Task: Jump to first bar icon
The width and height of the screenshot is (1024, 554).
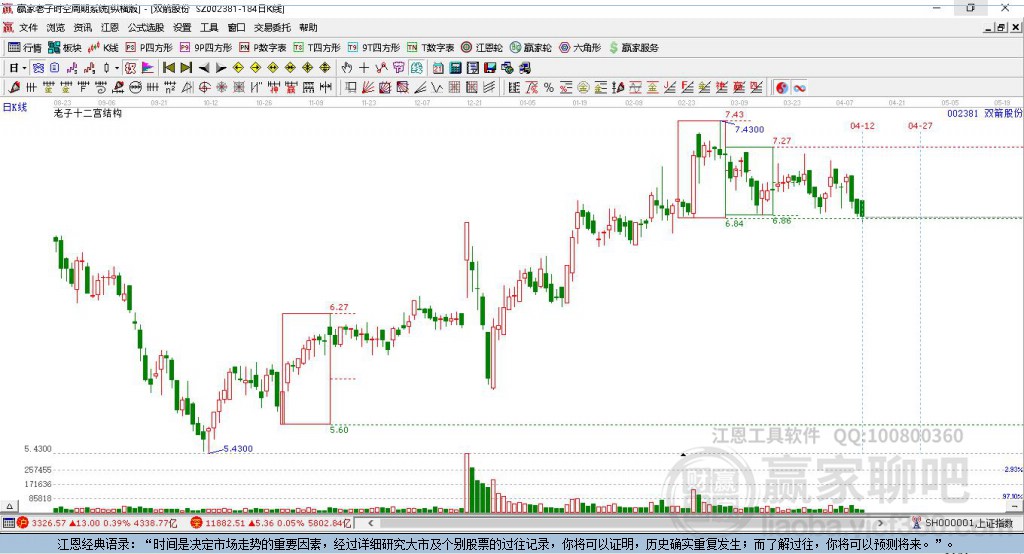Action: [168, 68]
